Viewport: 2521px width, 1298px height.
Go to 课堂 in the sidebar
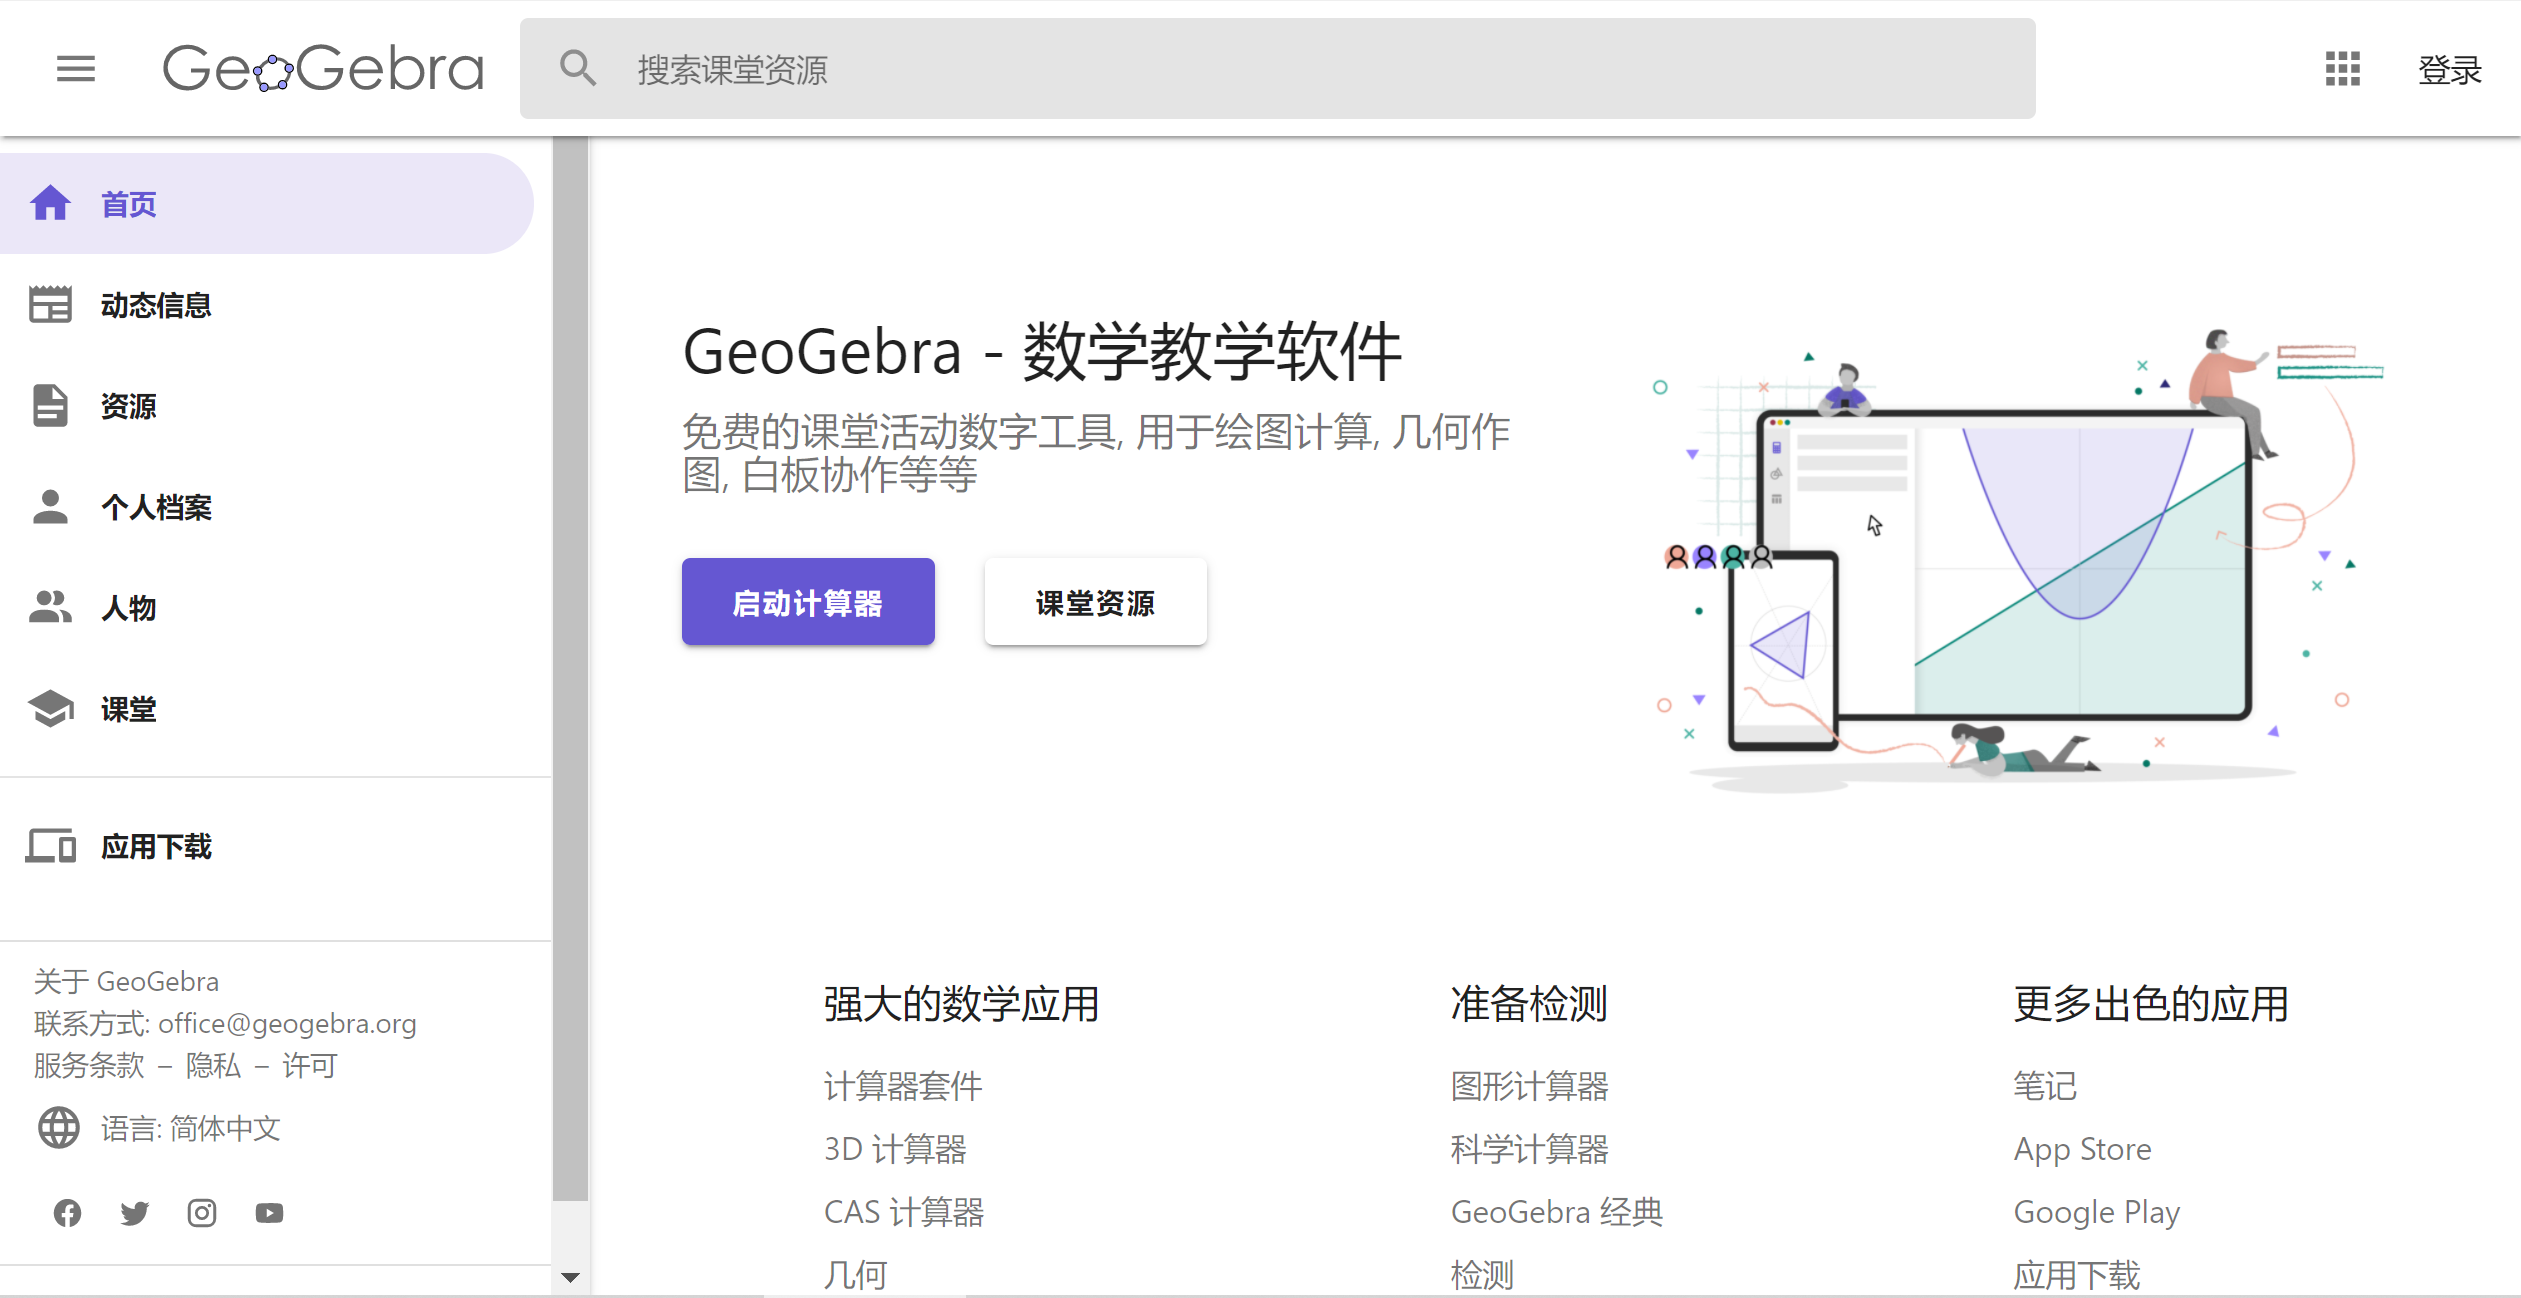128,709
